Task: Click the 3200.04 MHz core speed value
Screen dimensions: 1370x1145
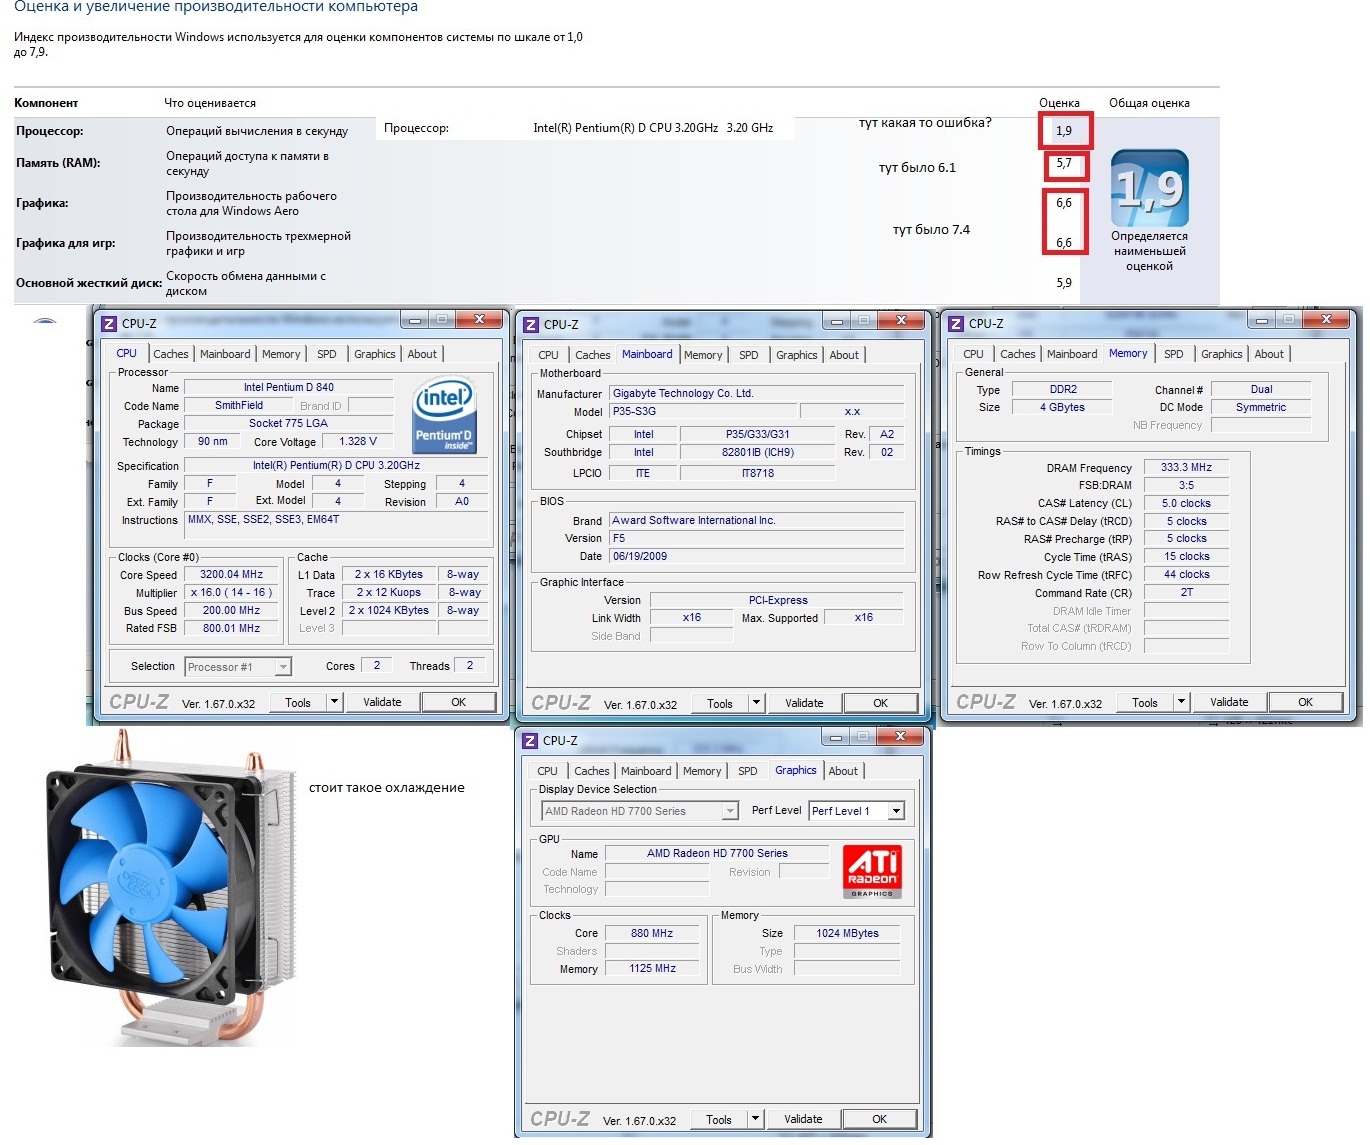Action: click(x=231, y=575)
